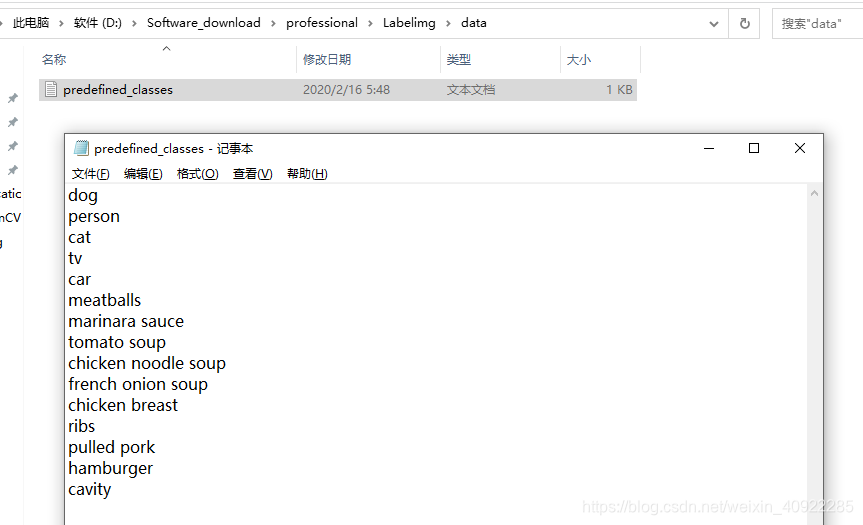Image resolution: width=863 pixels, height=525 pixels.
Task: Click the line 'french onion soup'
Action: pos(138,384)
